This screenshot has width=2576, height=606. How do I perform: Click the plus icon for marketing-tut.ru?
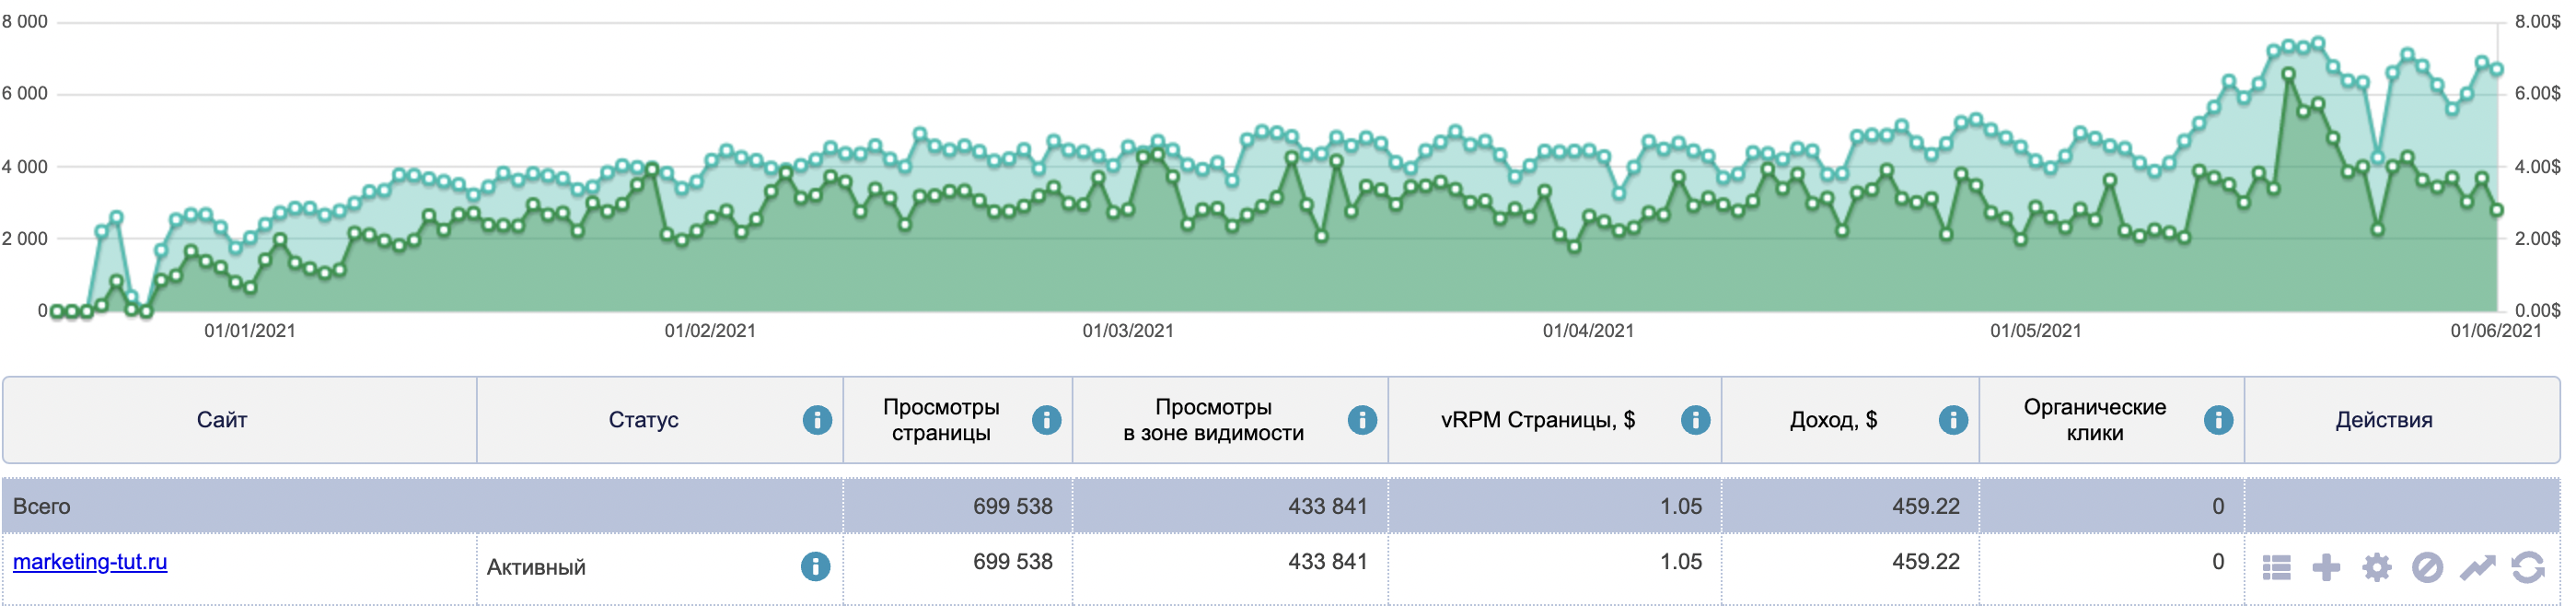point(2326,568)
